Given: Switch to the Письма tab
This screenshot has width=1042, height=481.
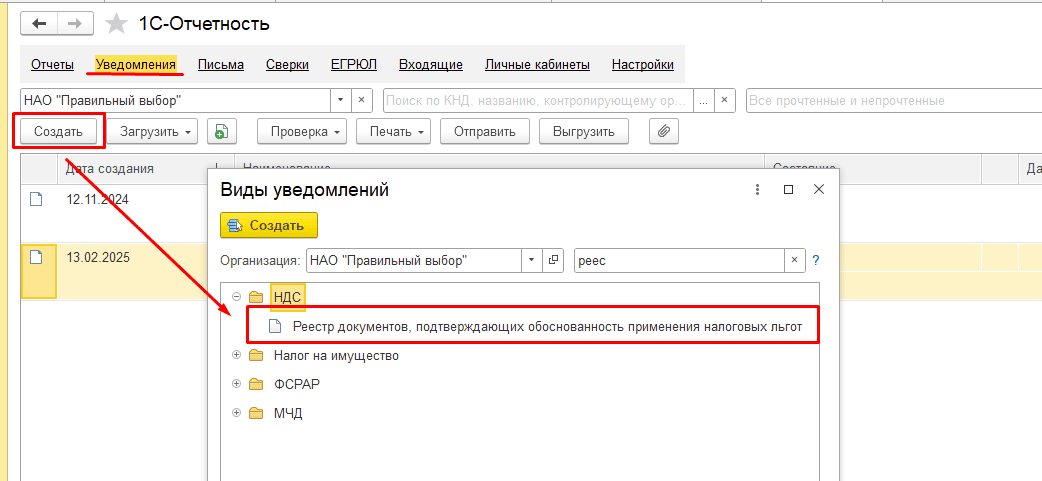Looking at the screenshot, I should (220, 65).
